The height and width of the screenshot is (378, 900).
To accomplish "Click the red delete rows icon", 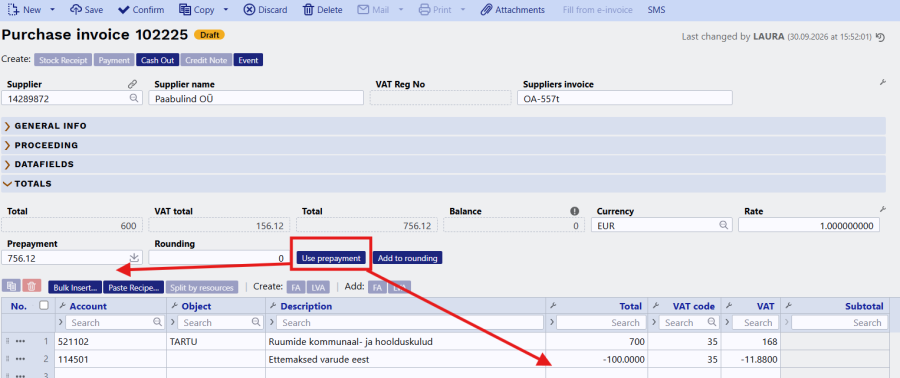I will pyautogui.click(x=32, y=286).
